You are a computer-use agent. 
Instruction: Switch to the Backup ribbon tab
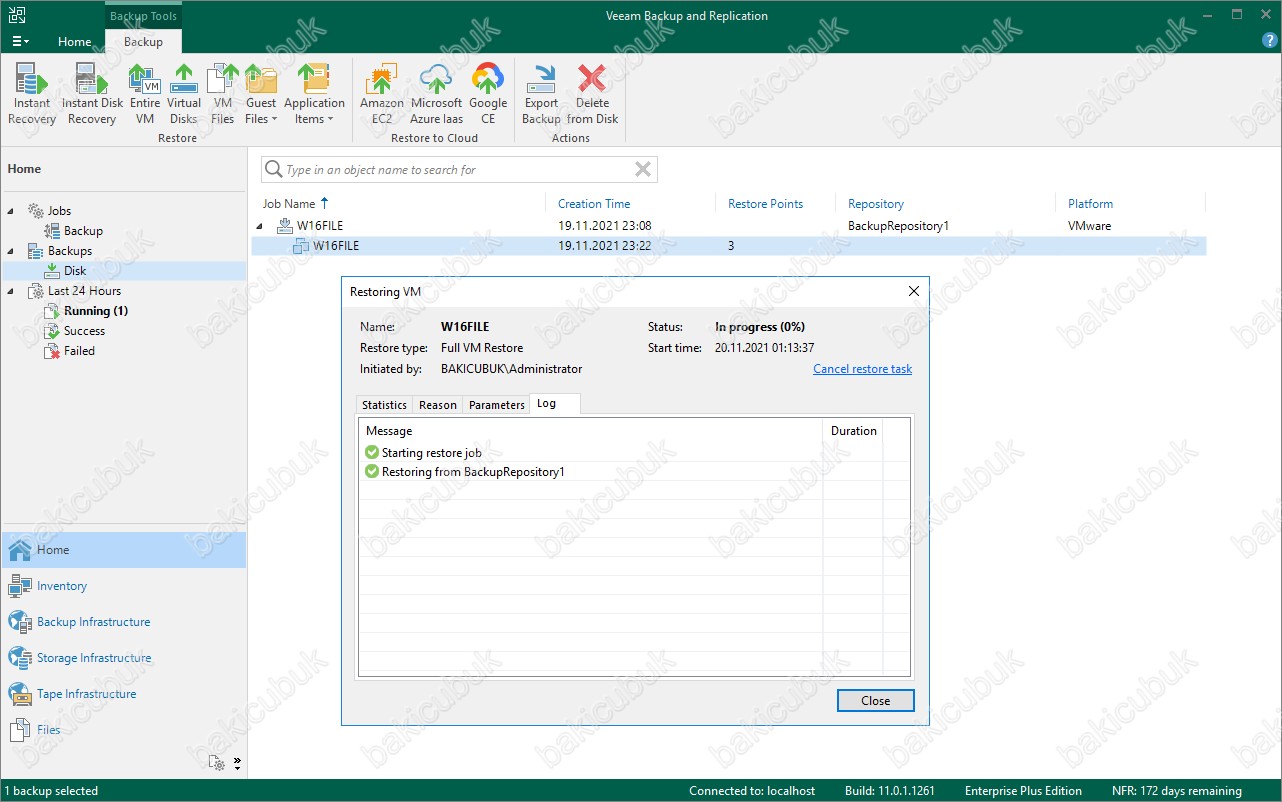143,42
